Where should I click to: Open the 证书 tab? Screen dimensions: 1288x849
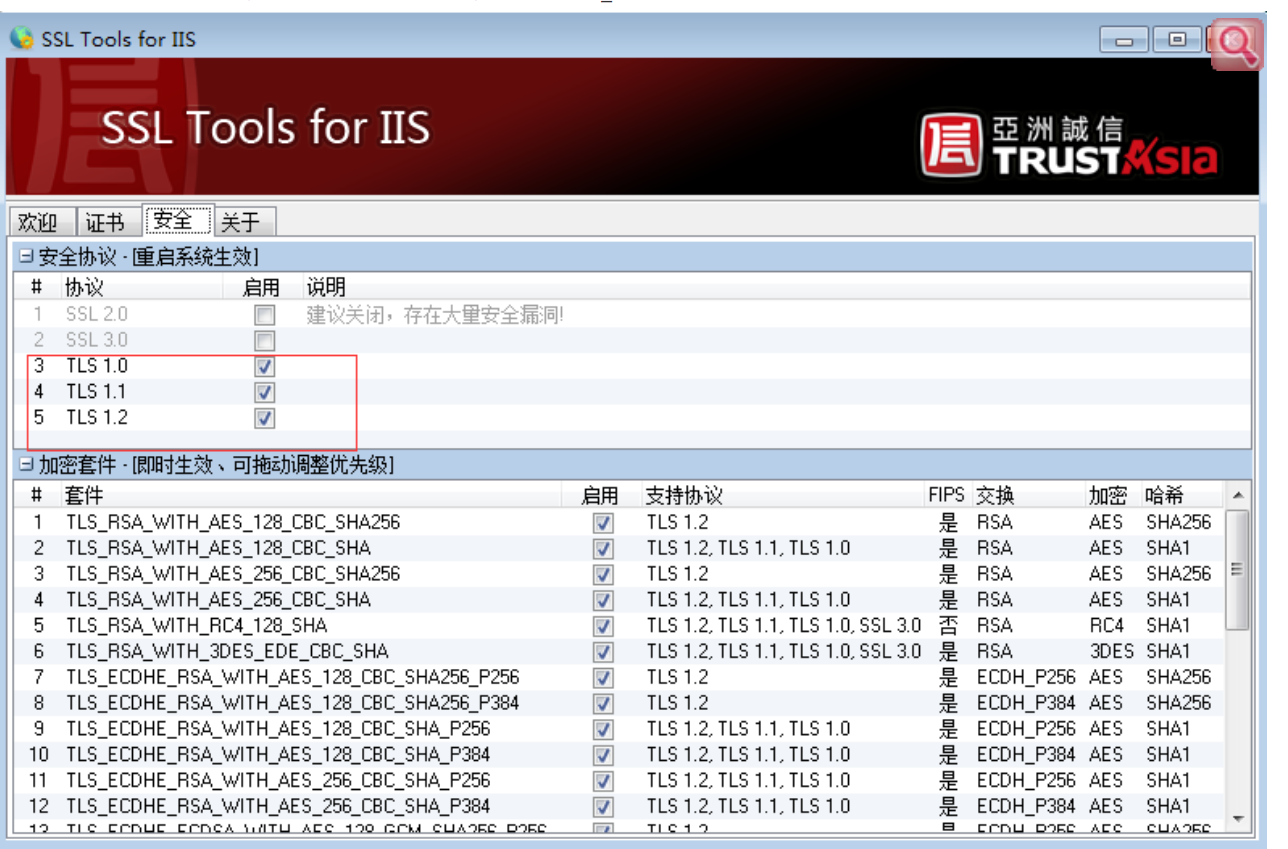coord(105,222)
